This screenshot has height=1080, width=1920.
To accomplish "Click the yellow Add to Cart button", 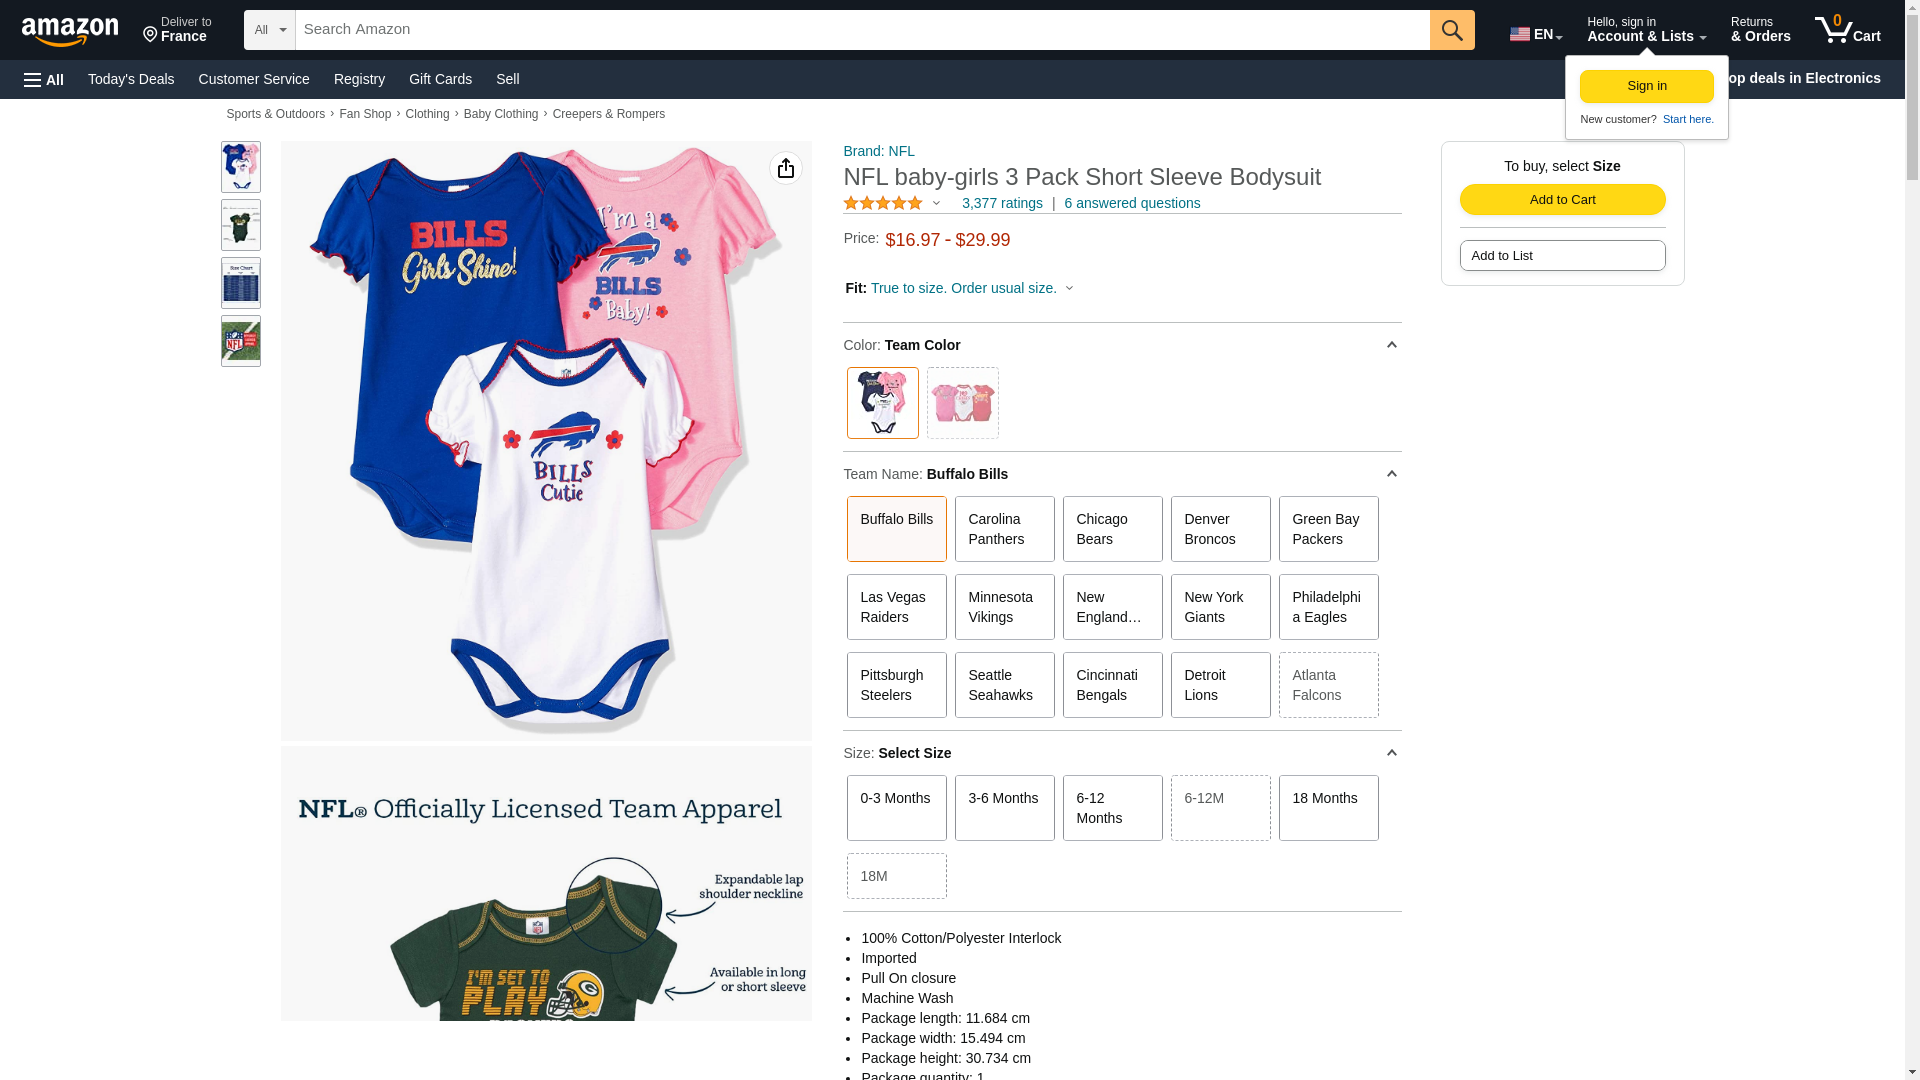I will pos(1562,199).
